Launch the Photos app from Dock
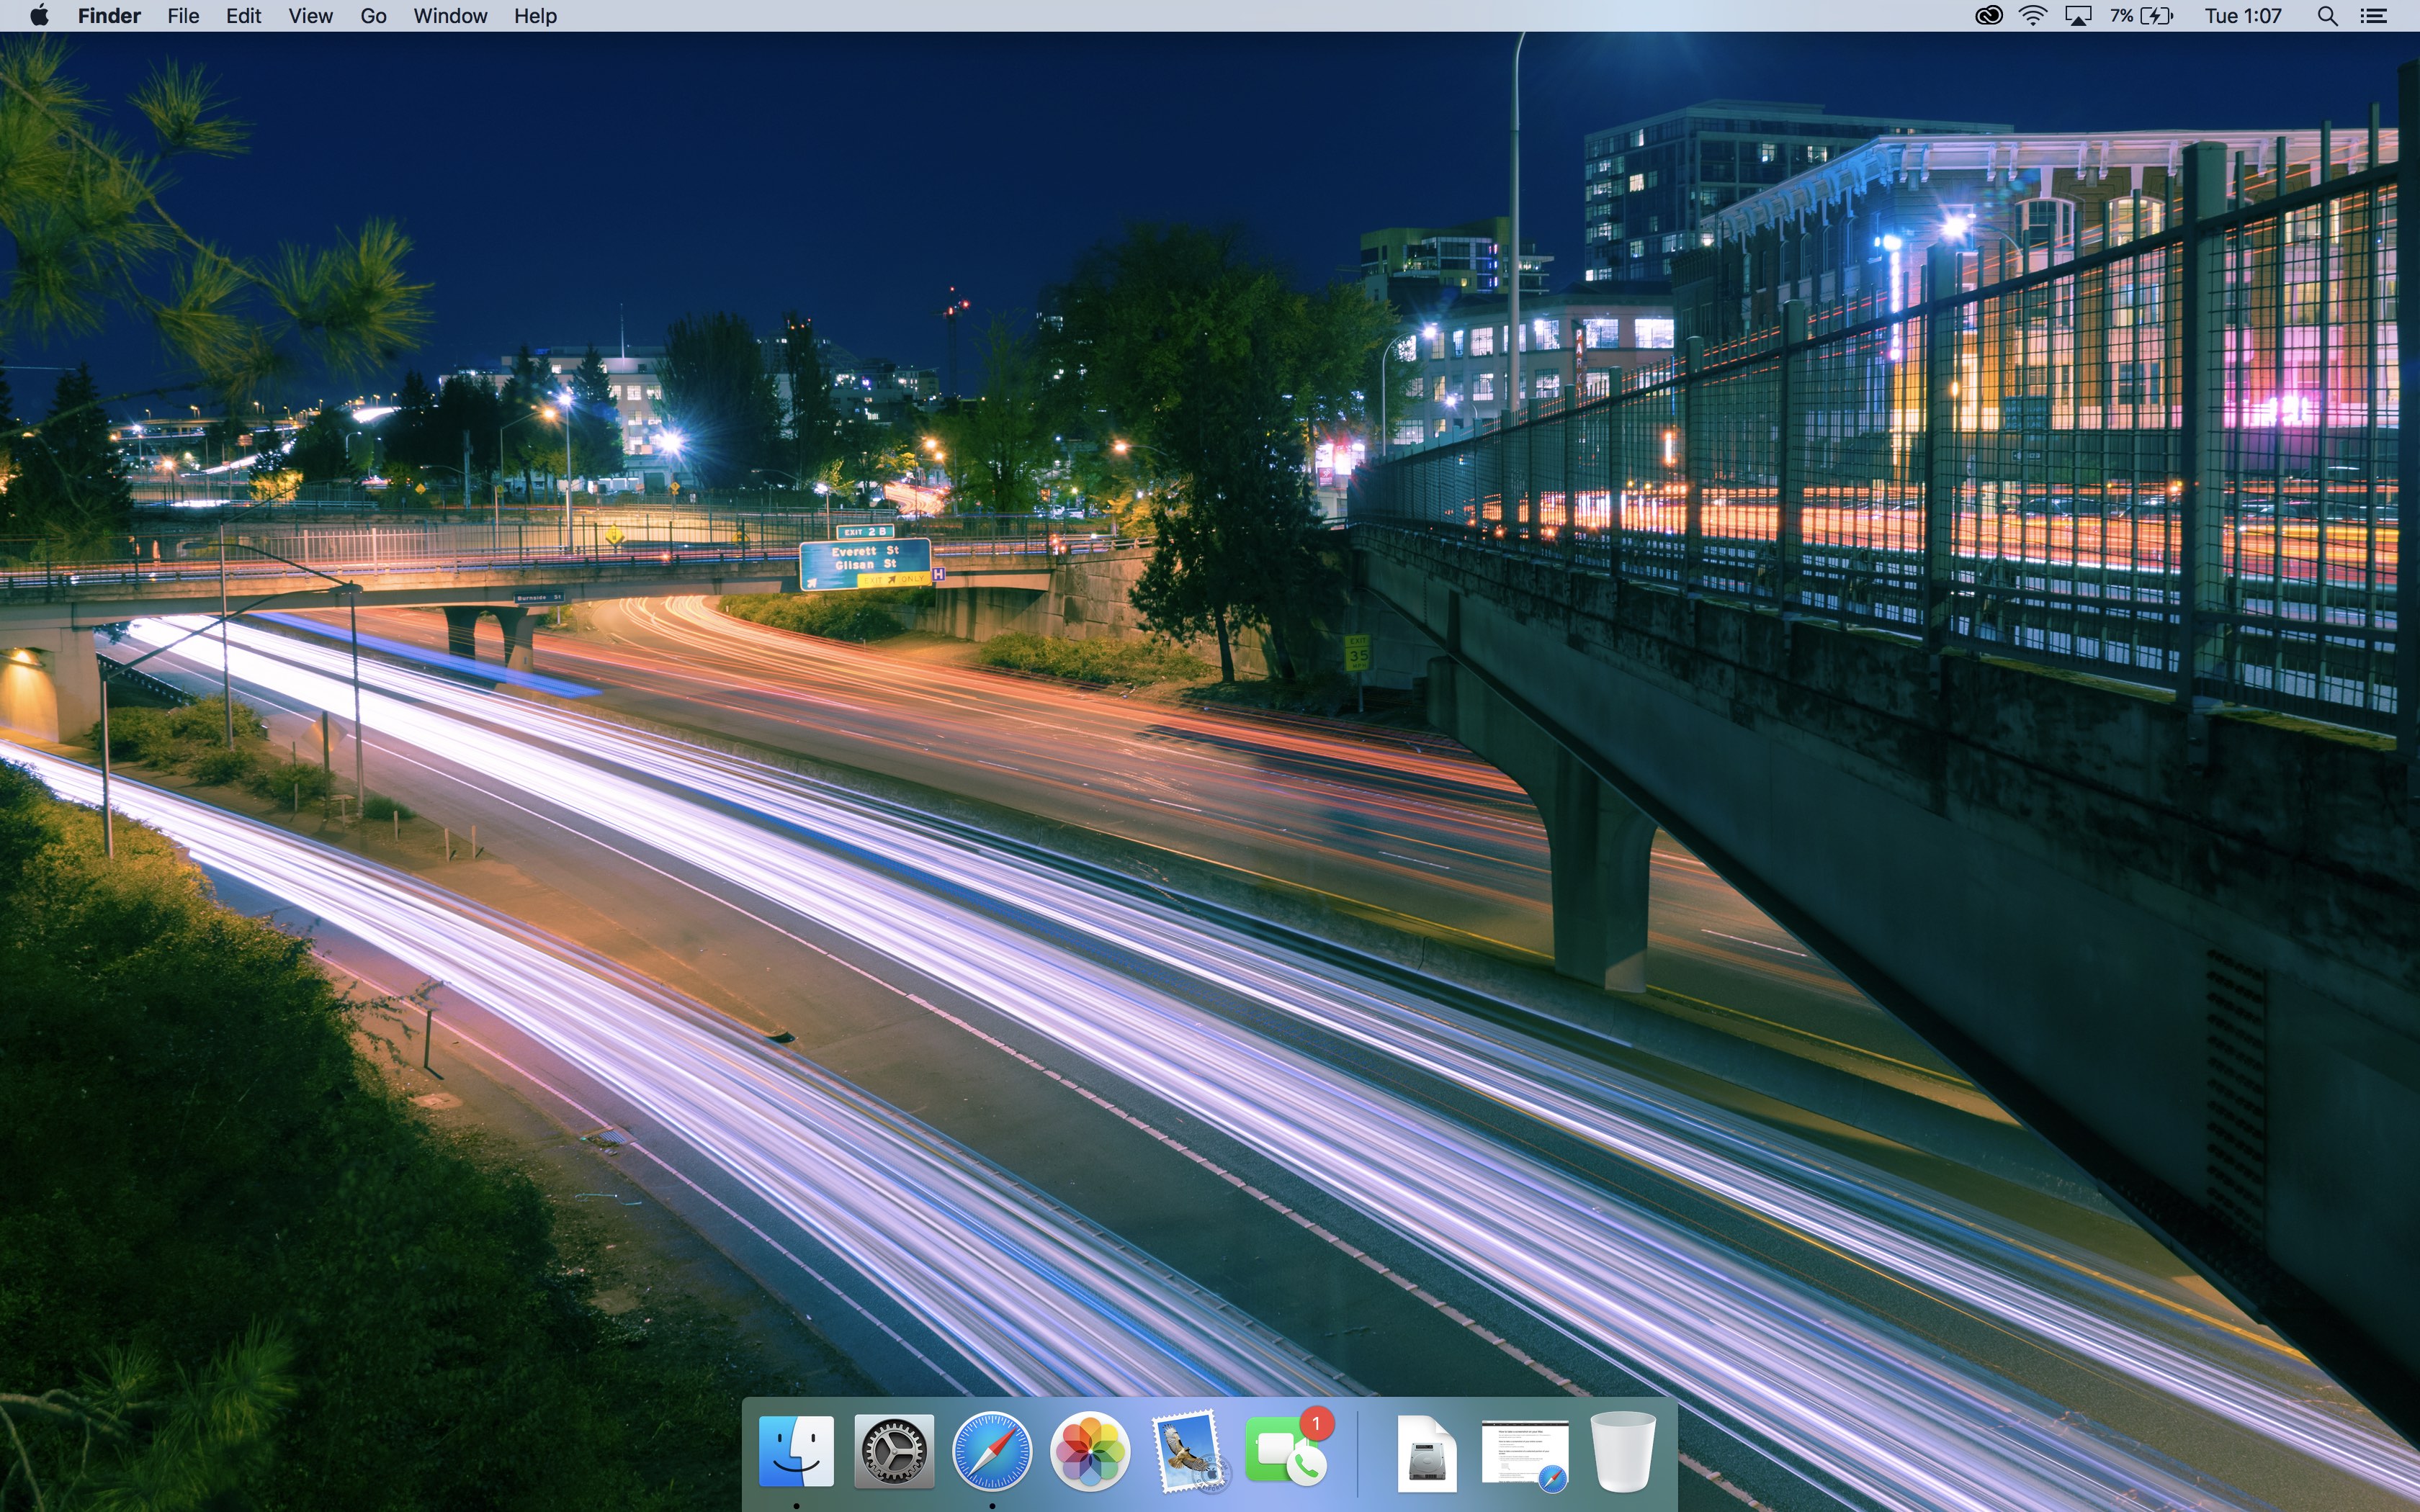Screen dimensions: 2420x1512 click(x=1089, y=1451)
